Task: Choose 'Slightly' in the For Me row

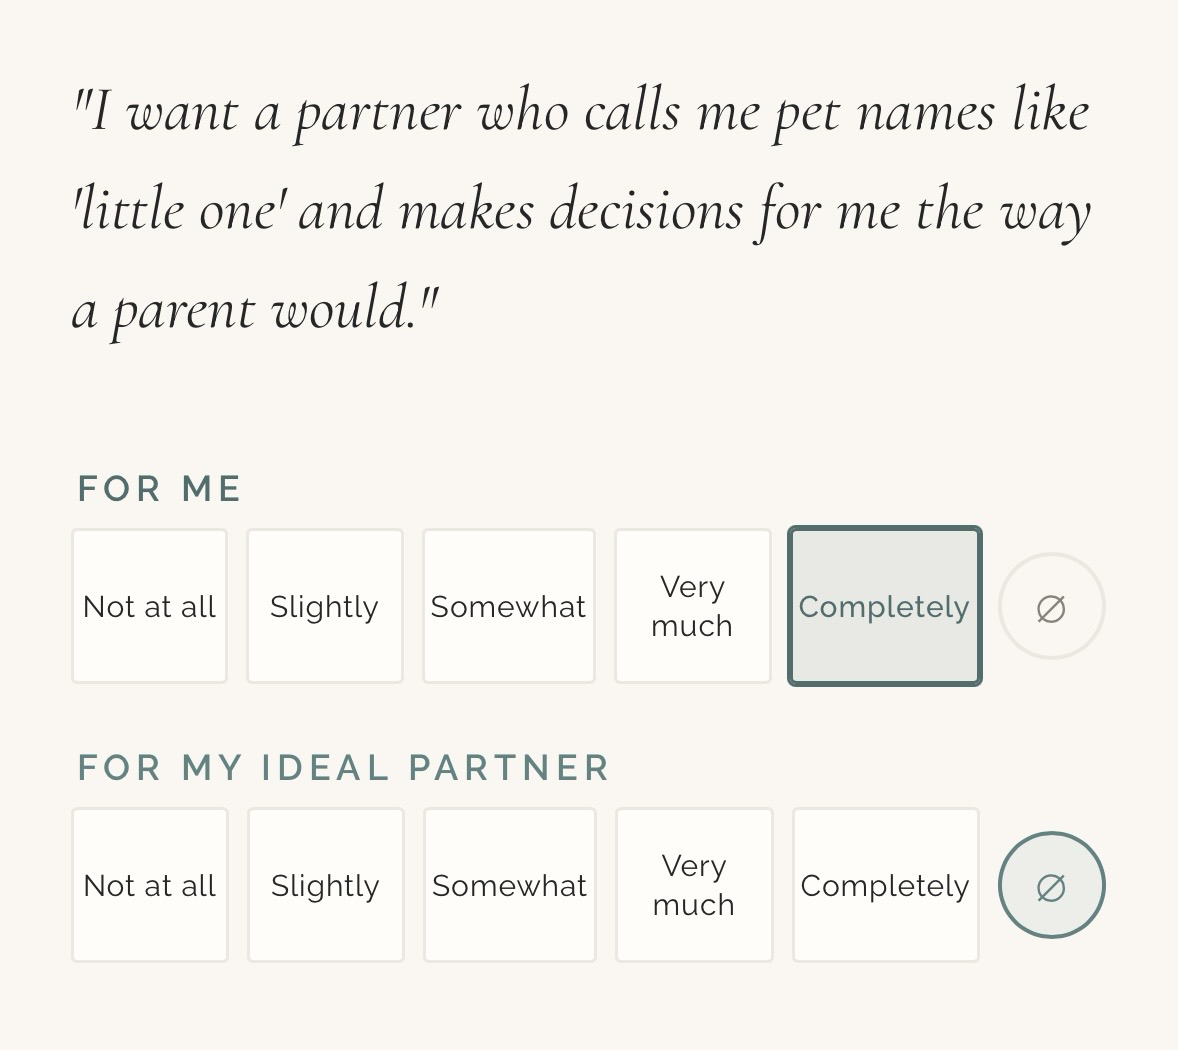Action: 325,607
